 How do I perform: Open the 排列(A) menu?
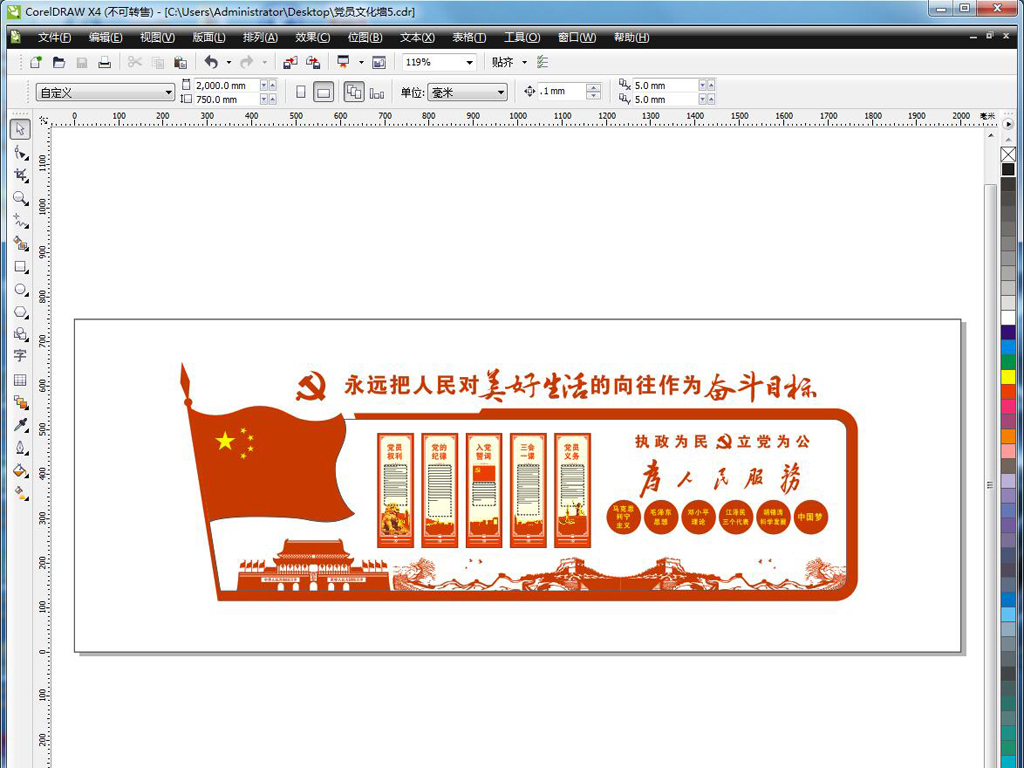pos(261,37)
